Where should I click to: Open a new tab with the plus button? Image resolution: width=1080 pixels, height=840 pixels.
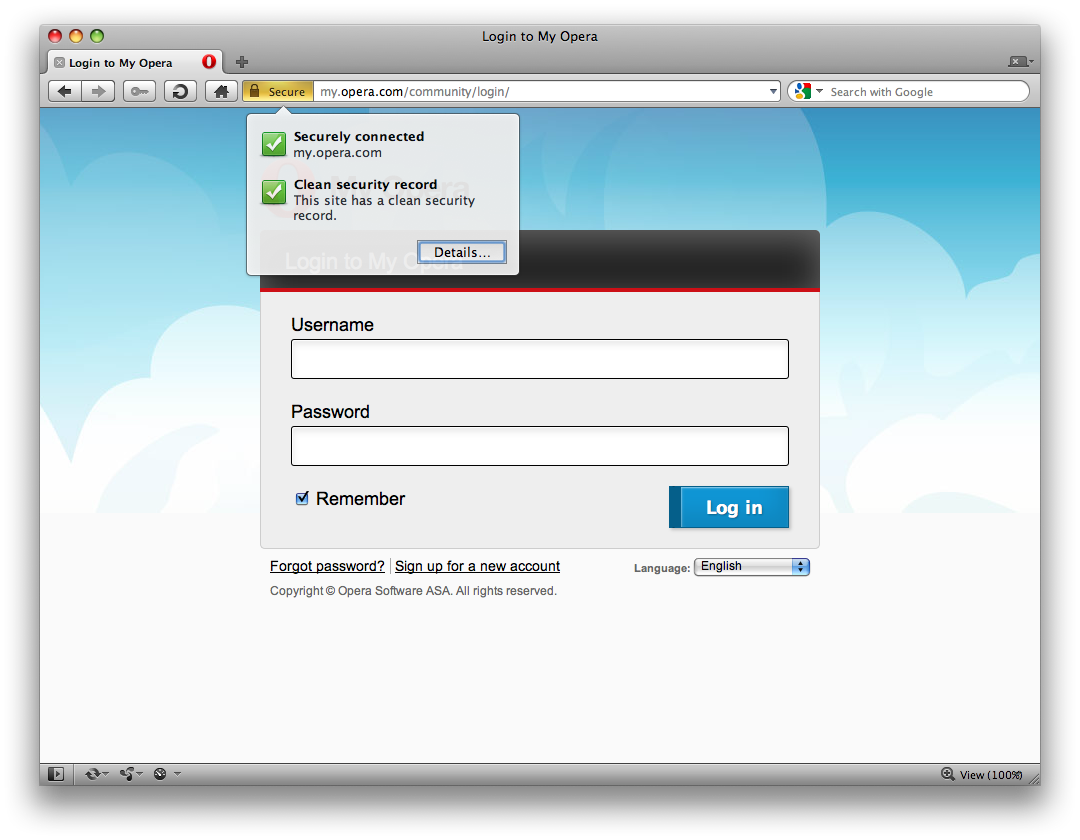point(241,62)
